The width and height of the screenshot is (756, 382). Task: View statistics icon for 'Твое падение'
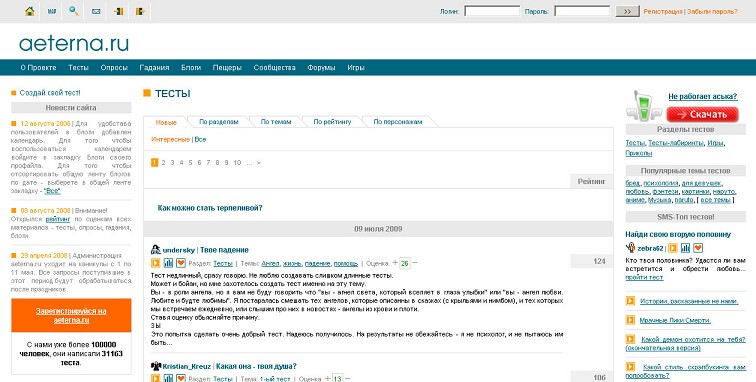[168, 263]
